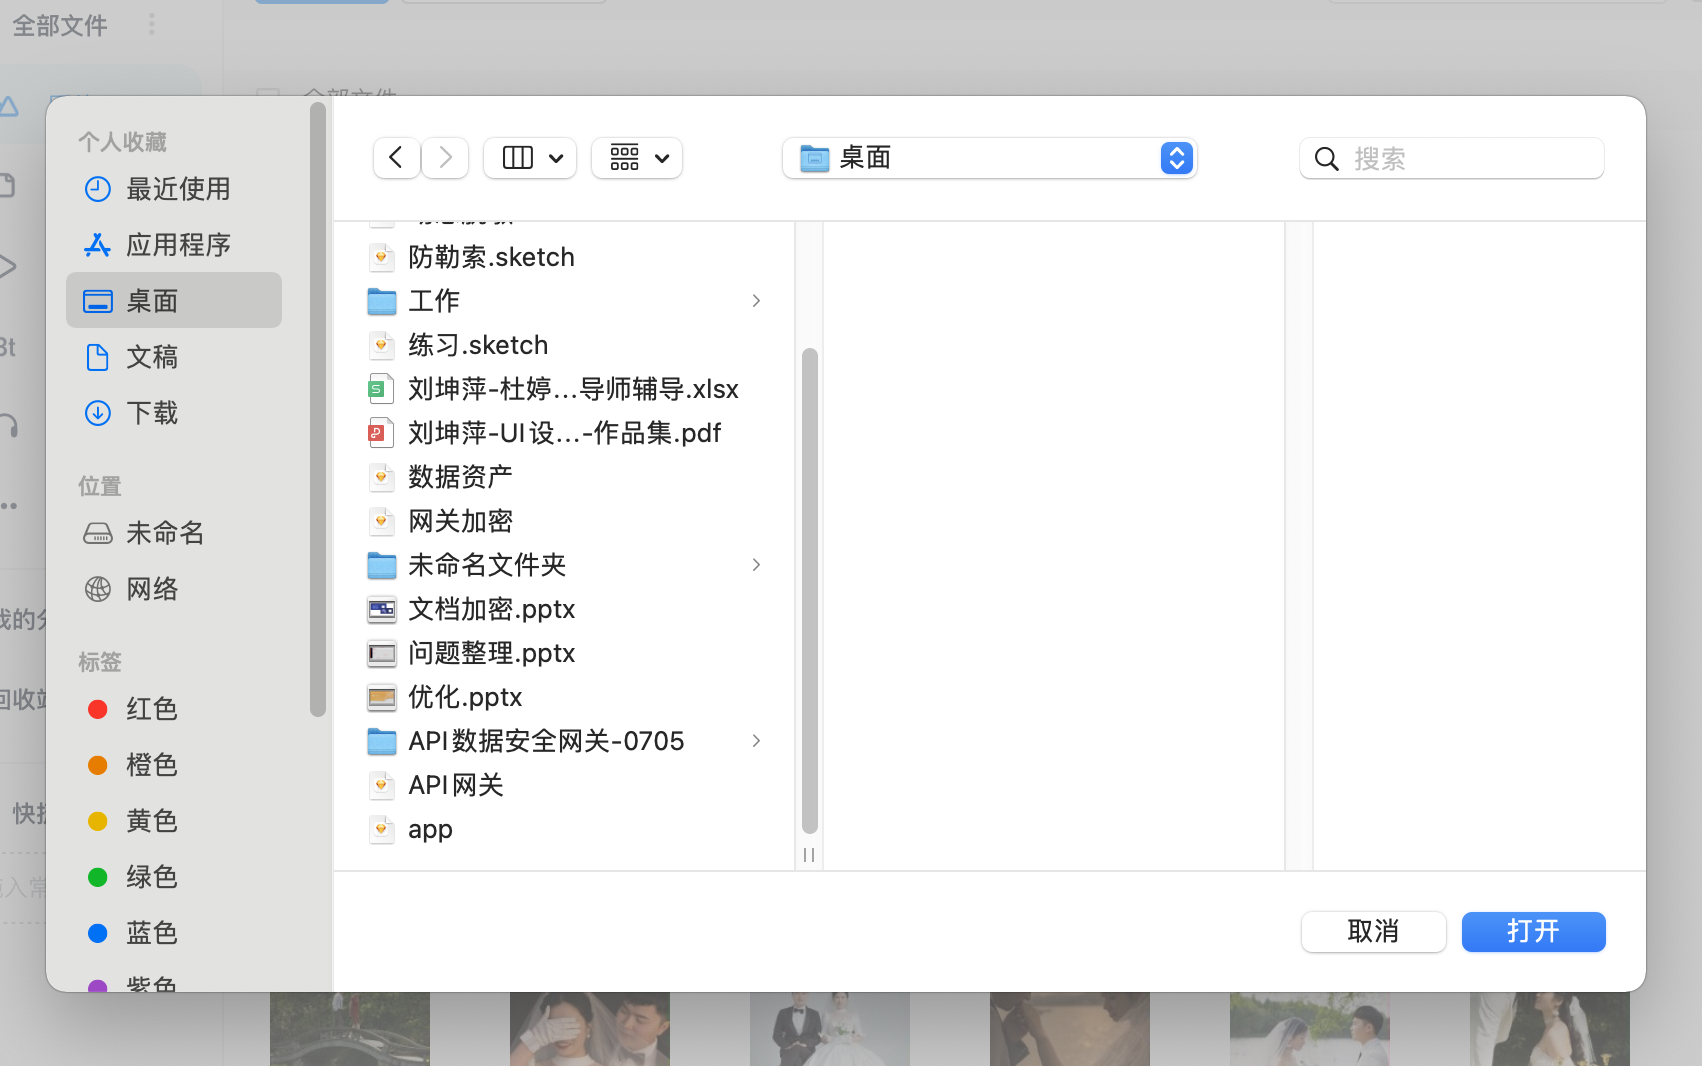
Task: Click the 未命名 disk drive icon
Action: (98, 533)
